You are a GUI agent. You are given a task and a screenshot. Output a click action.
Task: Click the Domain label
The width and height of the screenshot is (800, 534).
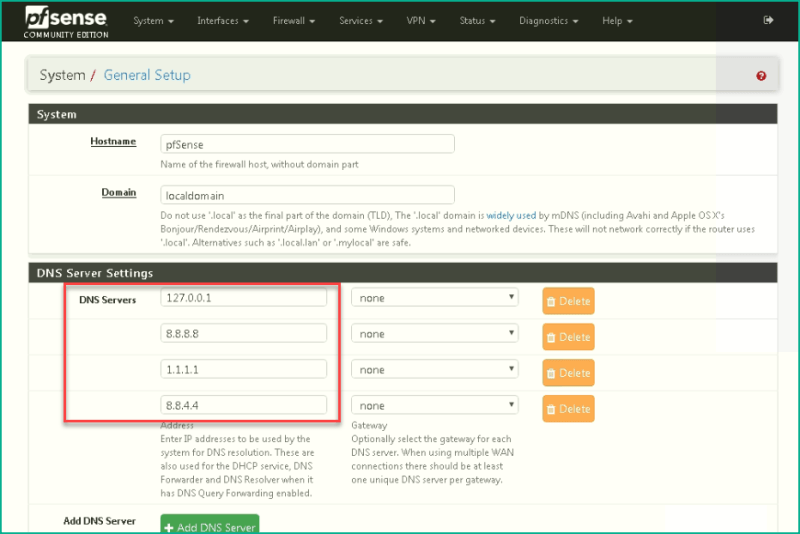tap(119, 192)
